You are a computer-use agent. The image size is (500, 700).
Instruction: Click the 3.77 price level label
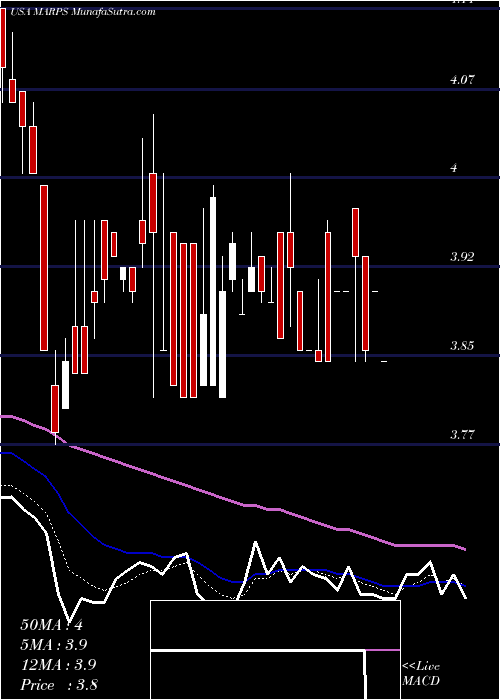pyautogui.click(x=462, y=434)
